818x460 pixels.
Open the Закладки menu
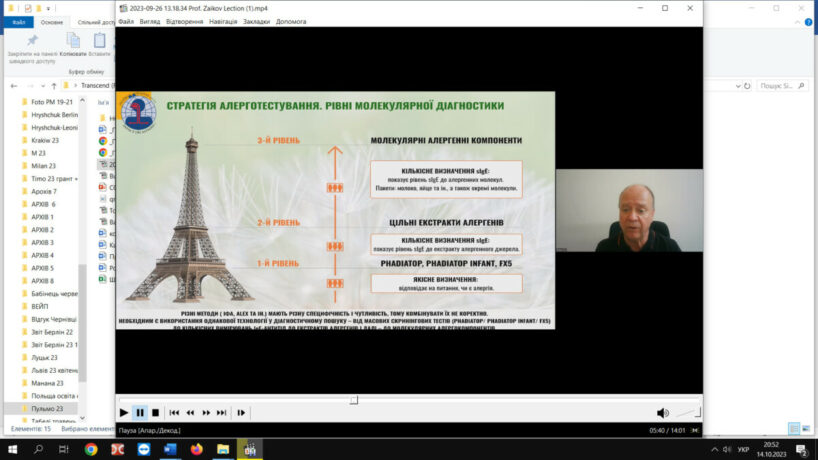tap(256, 21)
